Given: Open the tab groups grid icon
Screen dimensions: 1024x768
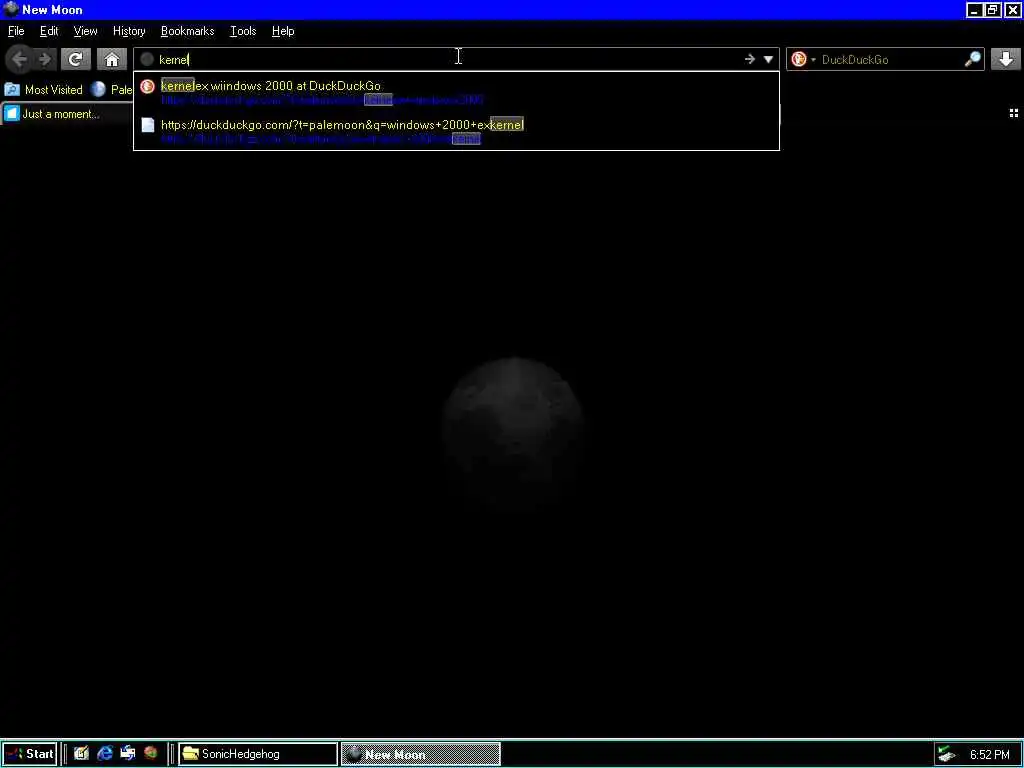Looking at the screenshot, I should pyautogui.click(x=1014, y=113).
